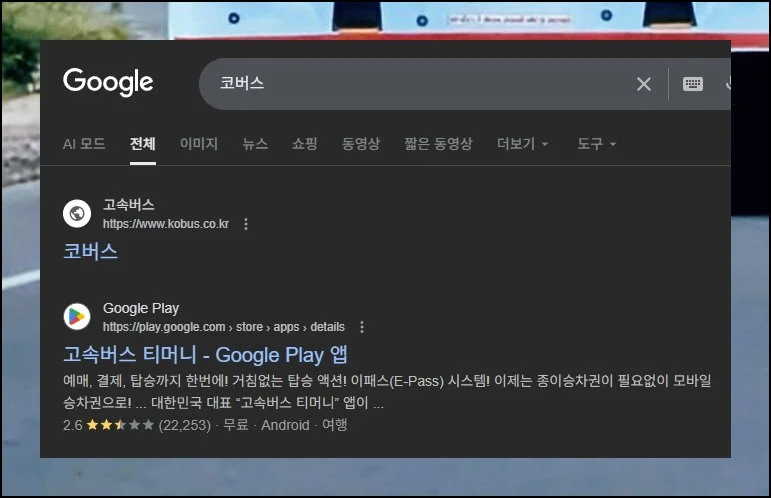
Task: Switch to the 짧은 동영상 tab
Action: pyautogui.click(x=438, y=144)
